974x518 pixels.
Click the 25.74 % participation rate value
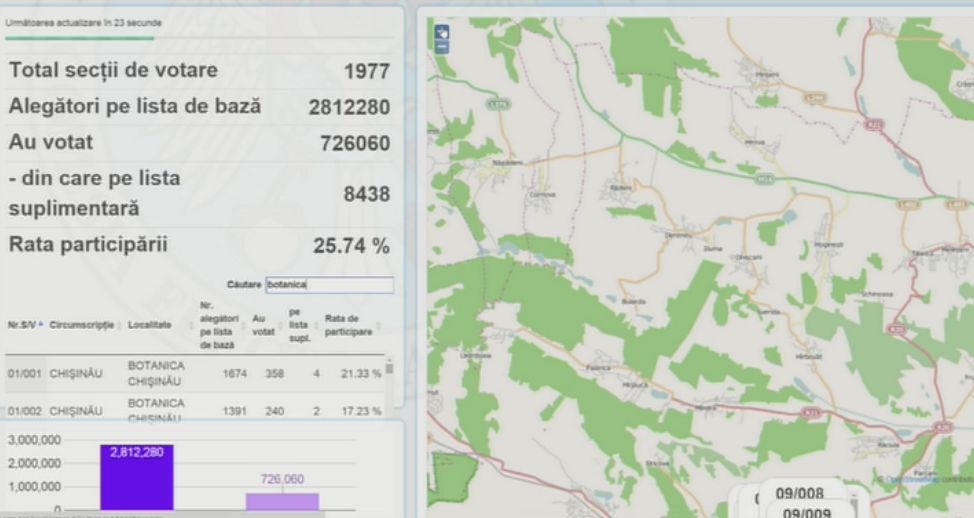[x=351, y=245]
